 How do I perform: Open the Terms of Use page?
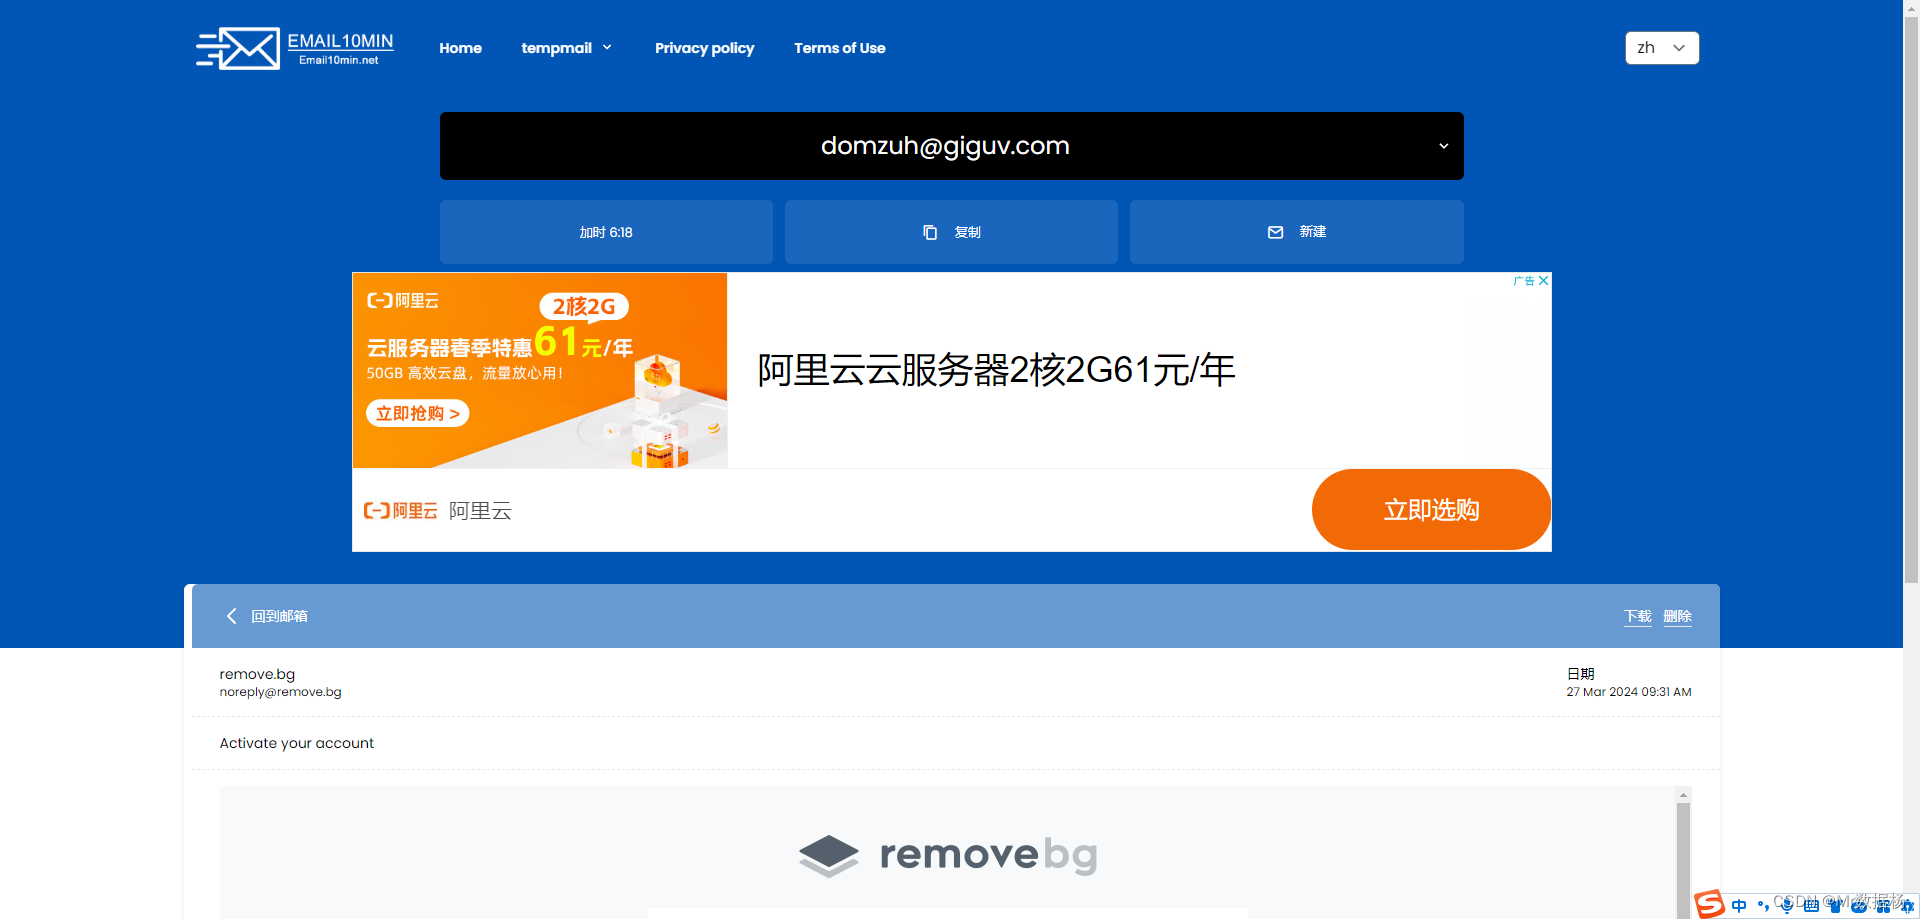839,48
